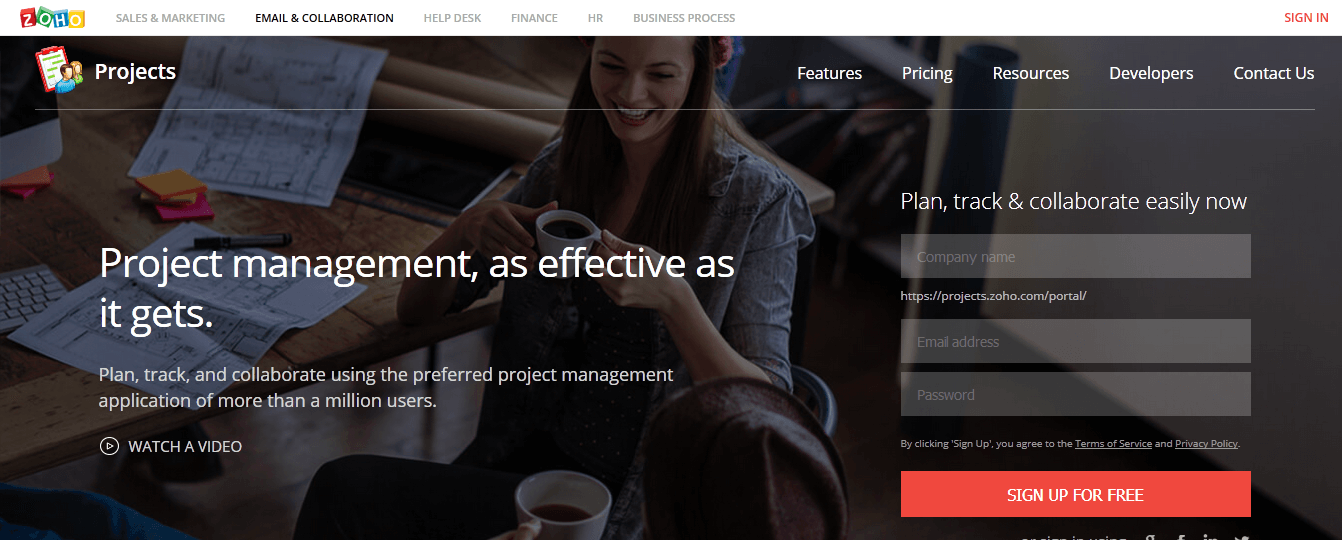
Task: Click the Sign In link
Action: tap(1306, 18)
